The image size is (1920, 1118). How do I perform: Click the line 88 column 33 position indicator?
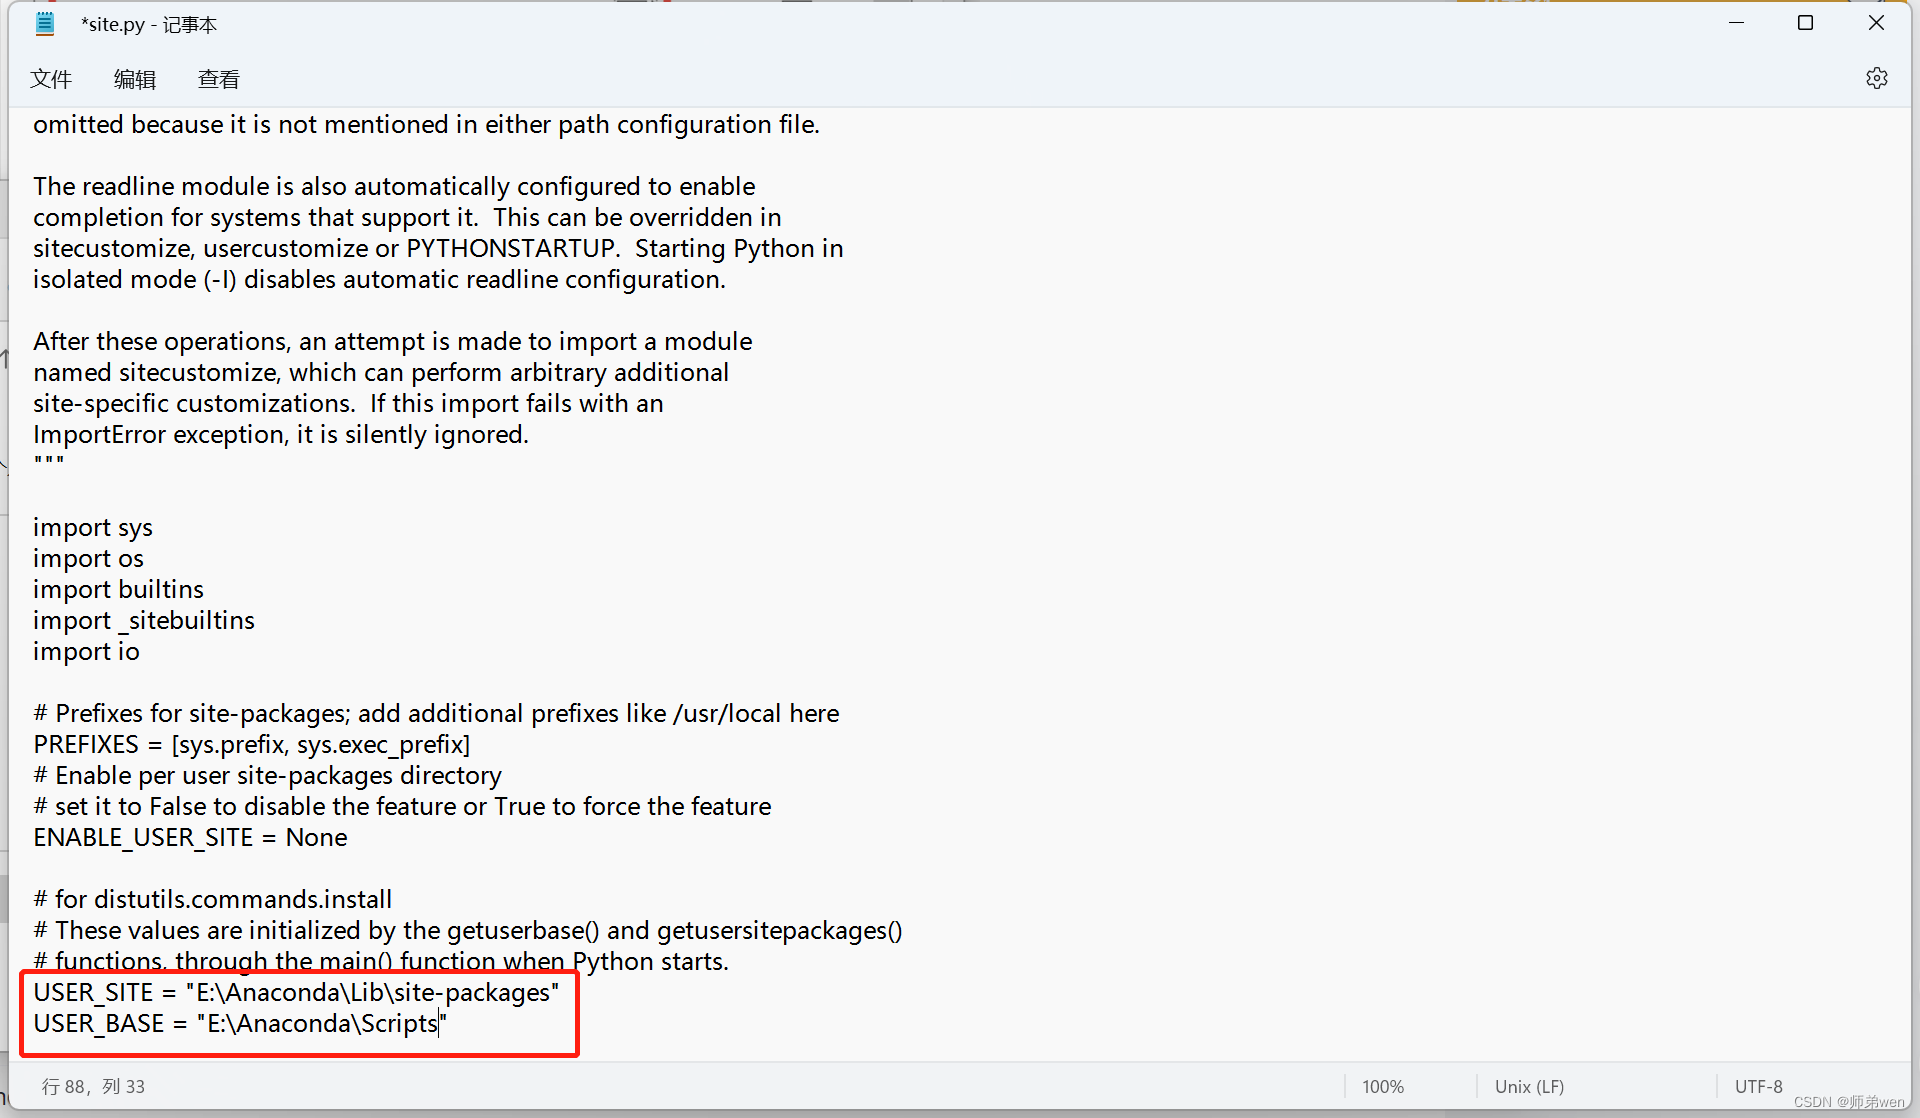pyautogui.click(x=93, y=1086)
